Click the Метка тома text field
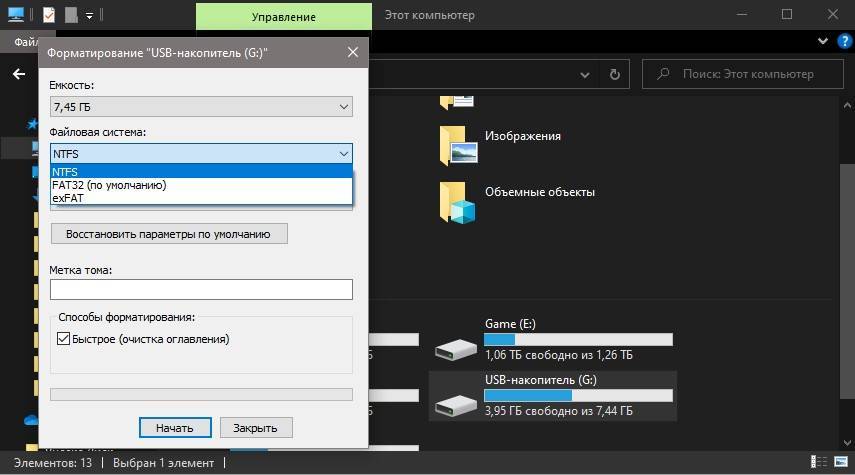 pyautogui.click(x=201, y=289)
